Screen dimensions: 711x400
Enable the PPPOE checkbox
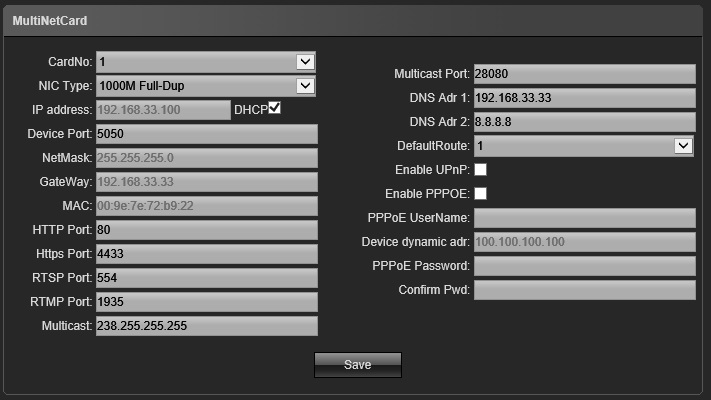tap(481, 194)
